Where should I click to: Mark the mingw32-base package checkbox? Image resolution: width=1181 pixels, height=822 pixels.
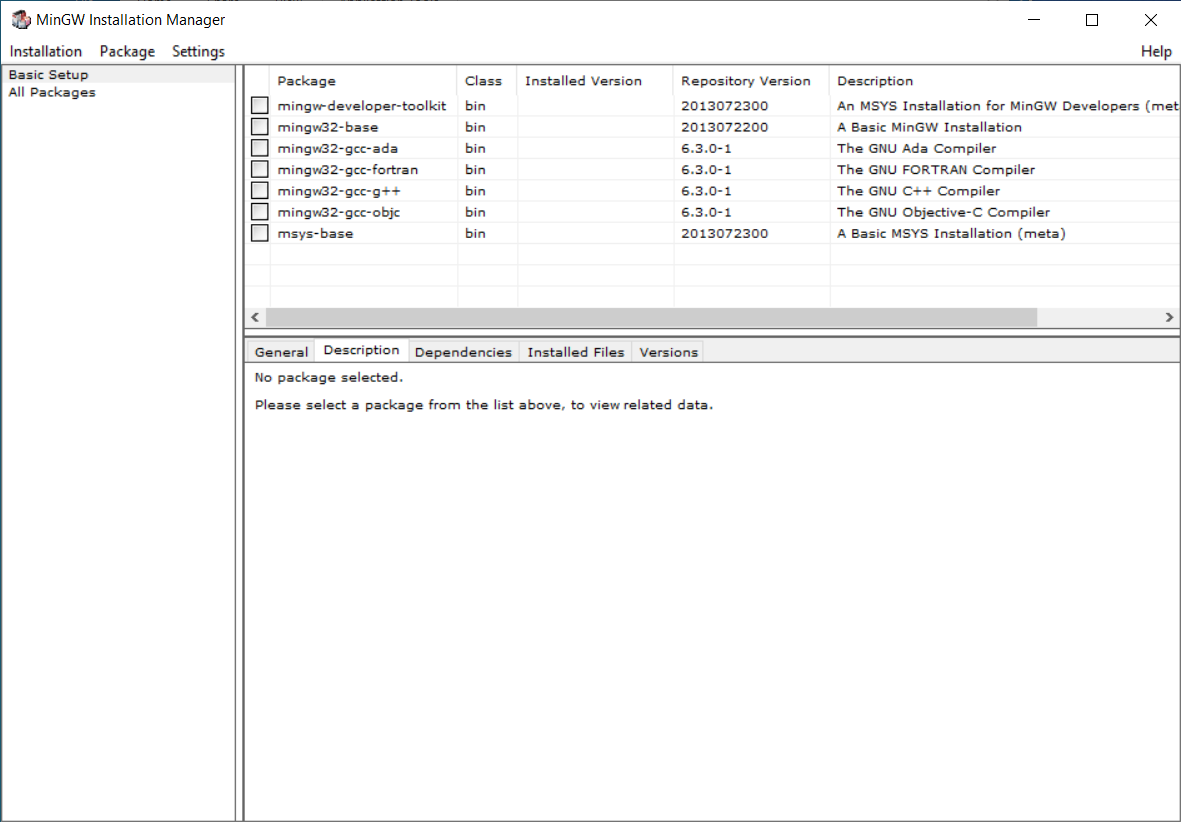pyautogui.click(x=260, y=127)
